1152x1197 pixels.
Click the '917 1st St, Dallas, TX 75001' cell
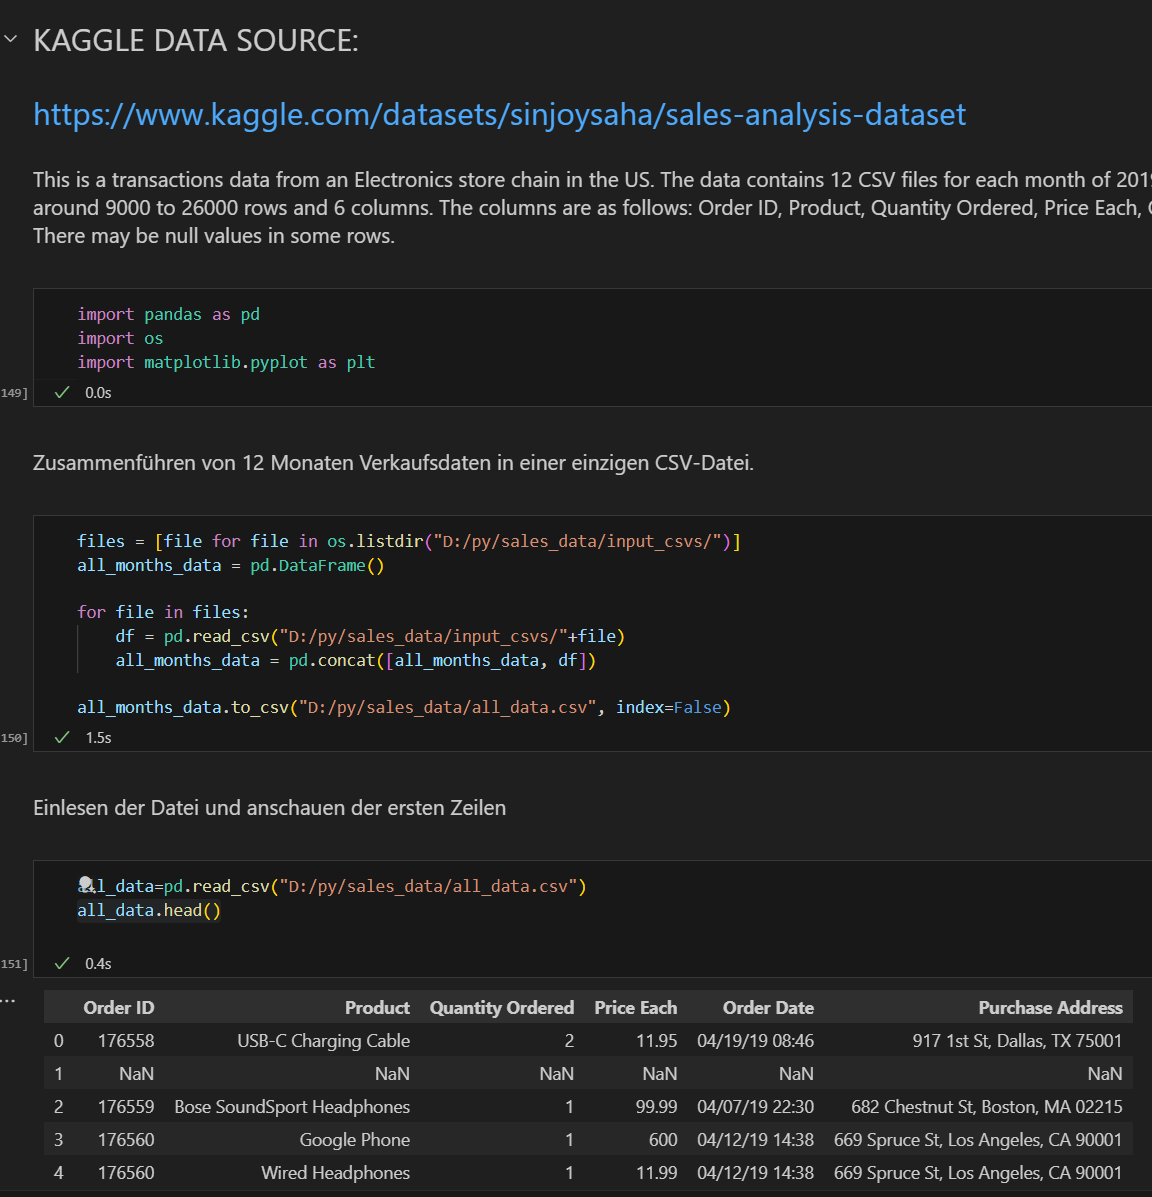point(1018,1041)
